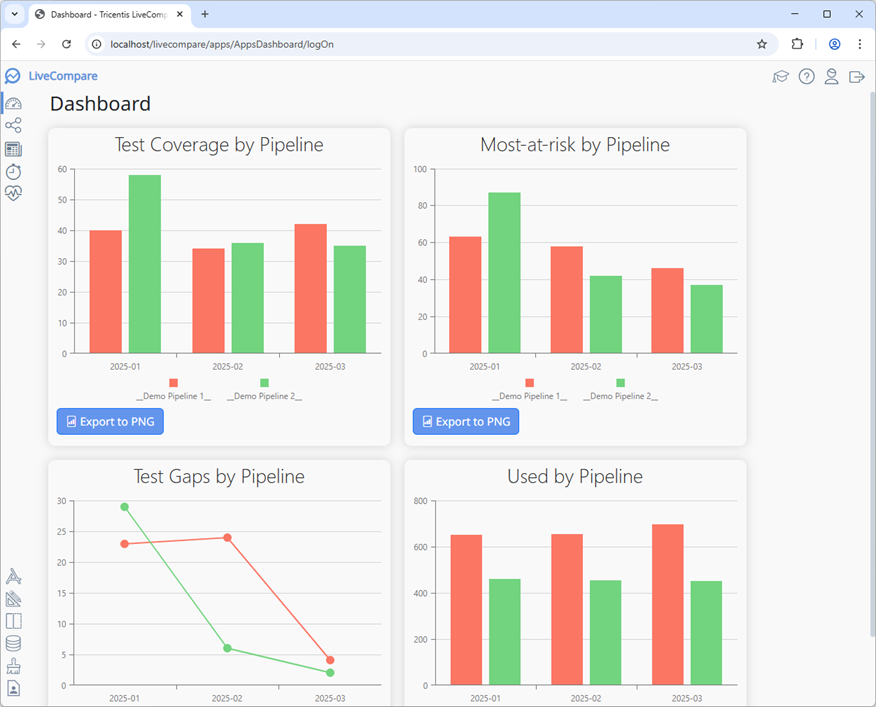Click the stopwatch timer icon in sidebar

pos(13,170)
